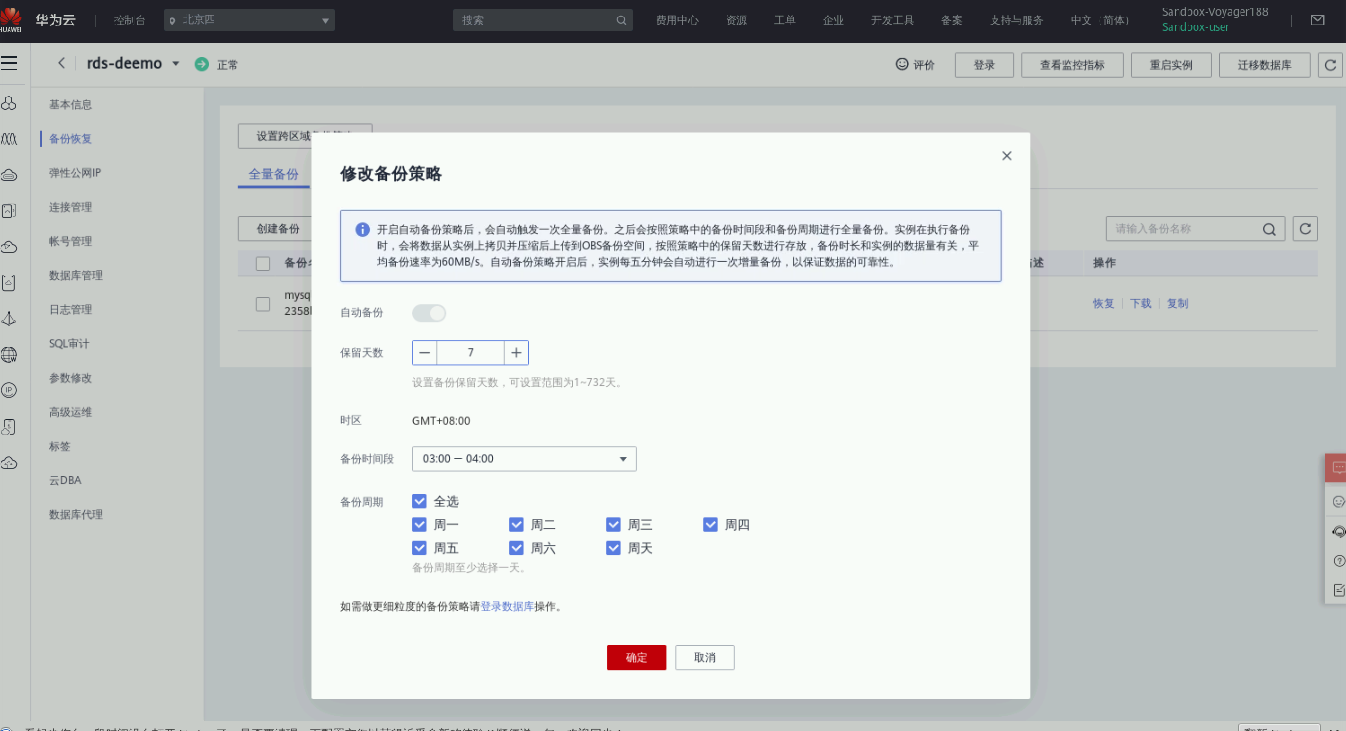Viewport: 1346px width, 731px height.
Task: Click the headset support icon on right edge
Action: tap(1339, 531)
